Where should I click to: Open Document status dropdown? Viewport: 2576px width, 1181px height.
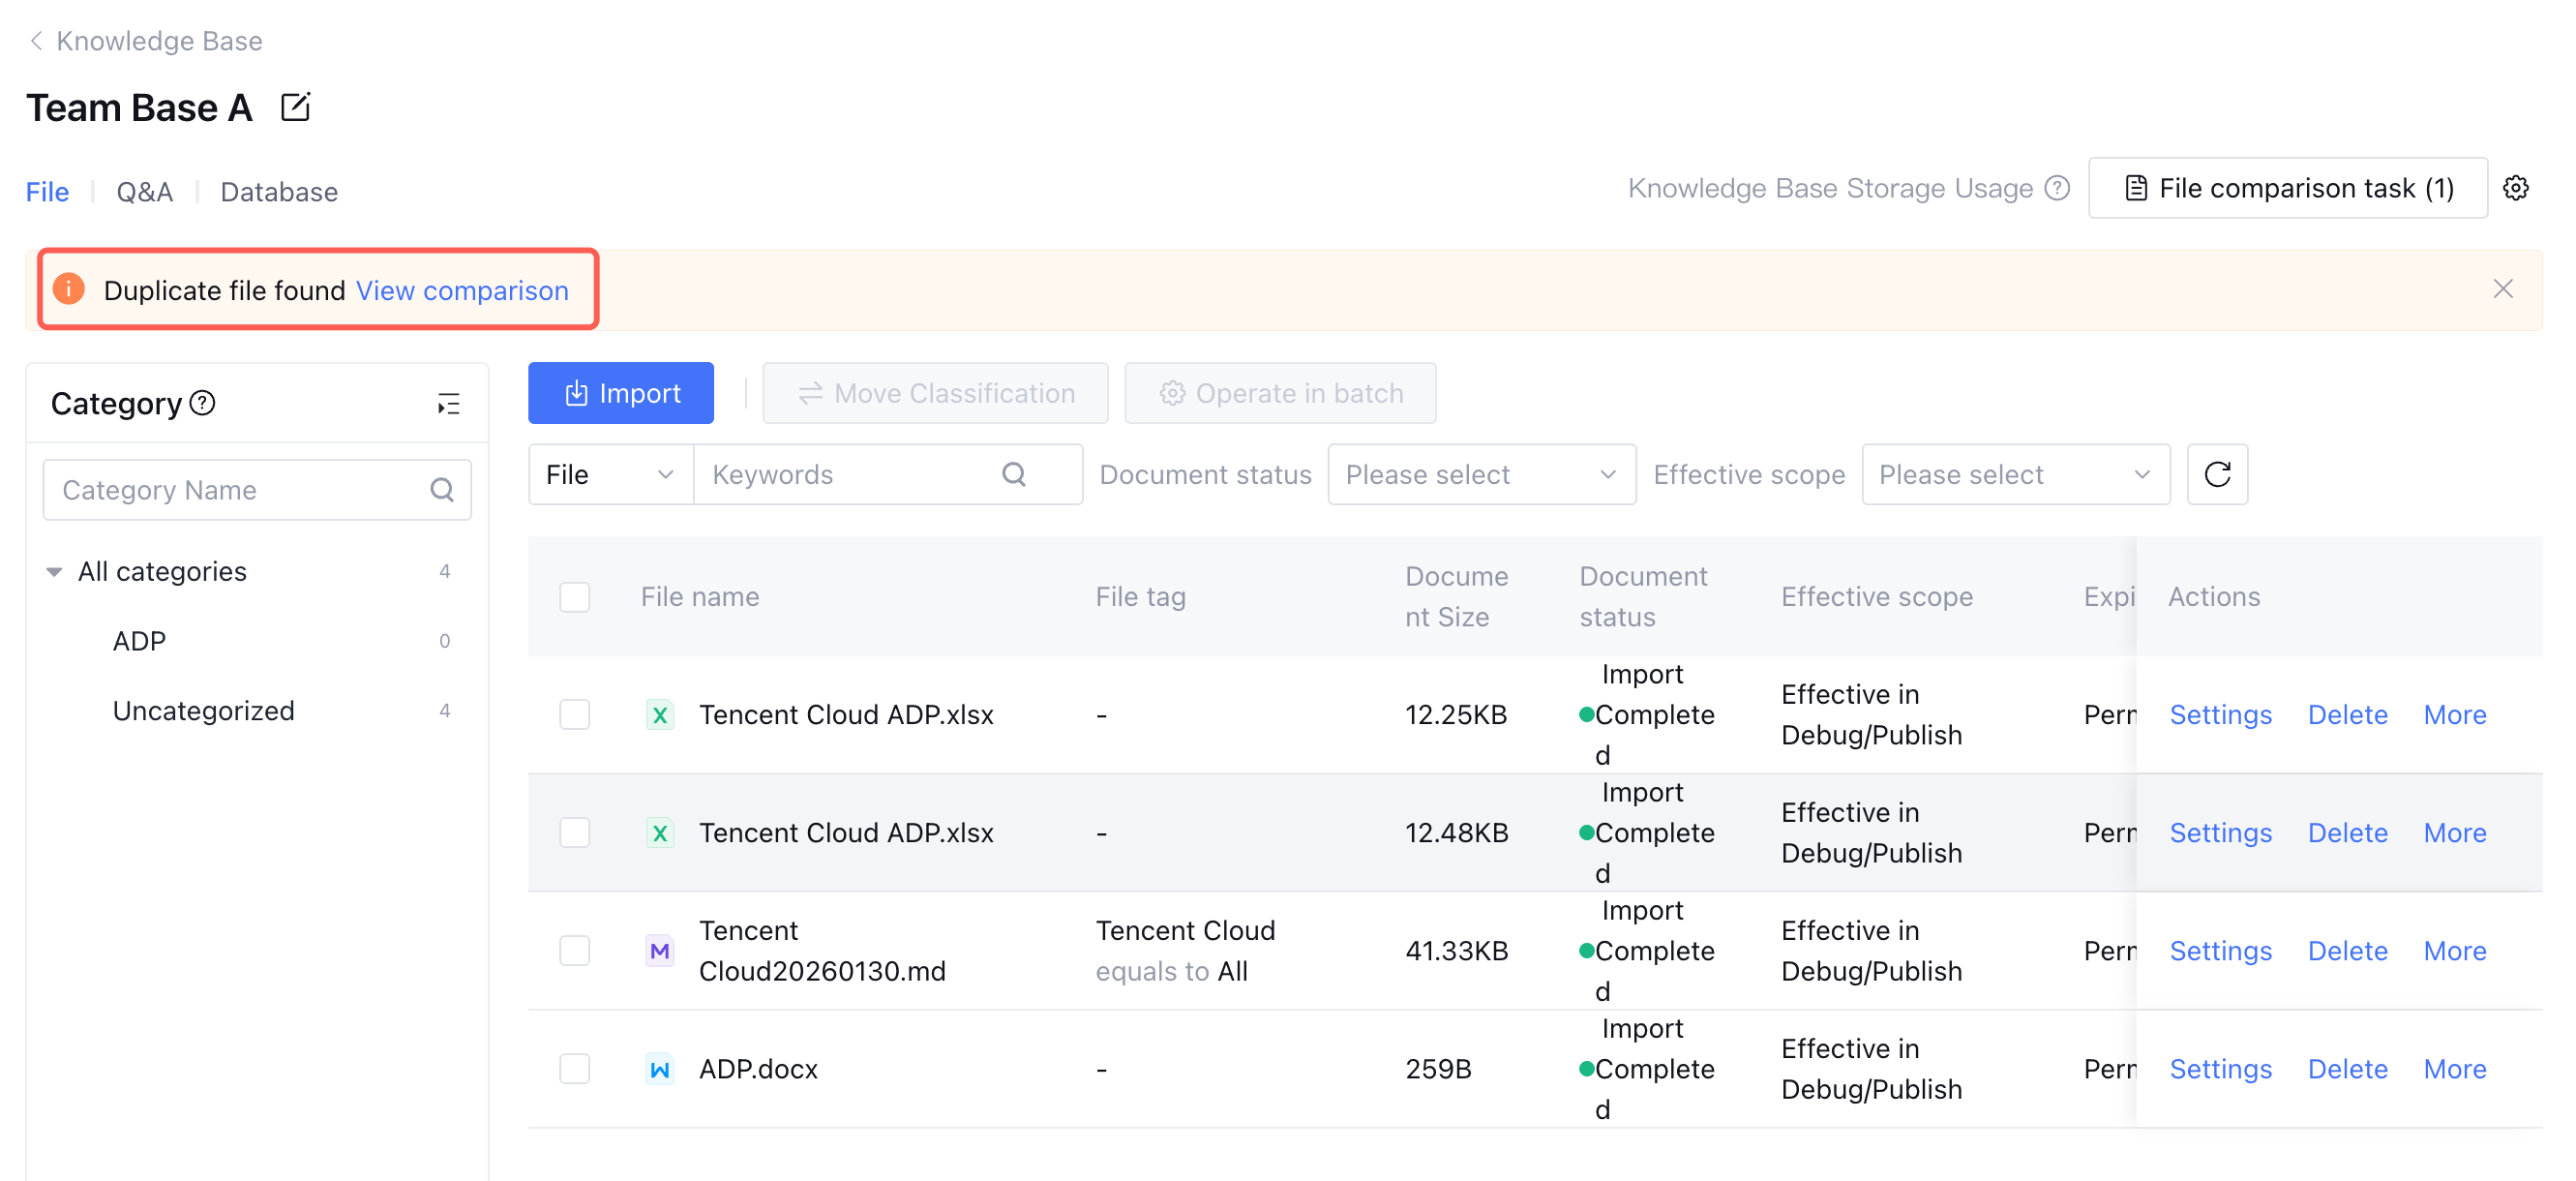coord(1480,474)
